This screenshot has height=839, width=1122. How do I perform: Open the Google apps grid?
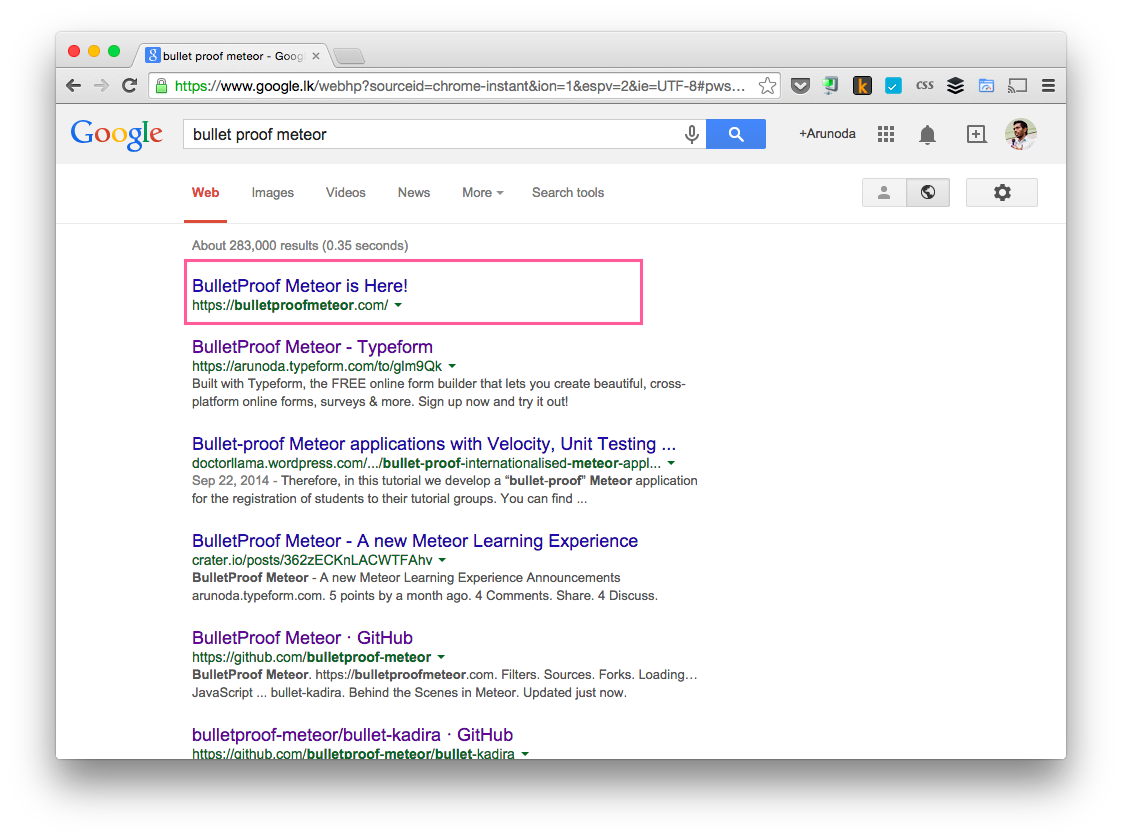(x=886, y=134)
